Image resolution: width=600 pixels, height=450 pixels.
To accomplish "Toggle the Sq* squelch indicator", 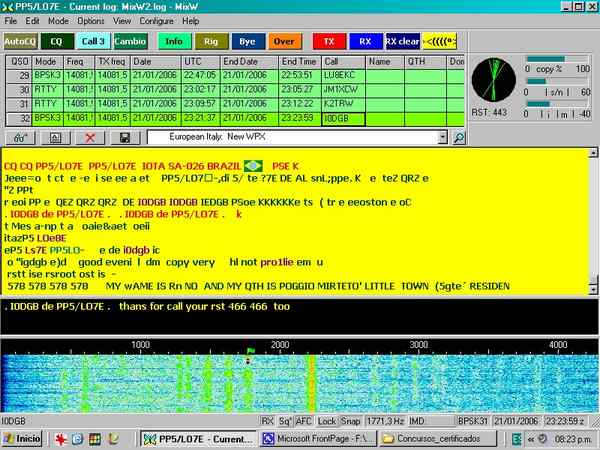I will point(285,421).
